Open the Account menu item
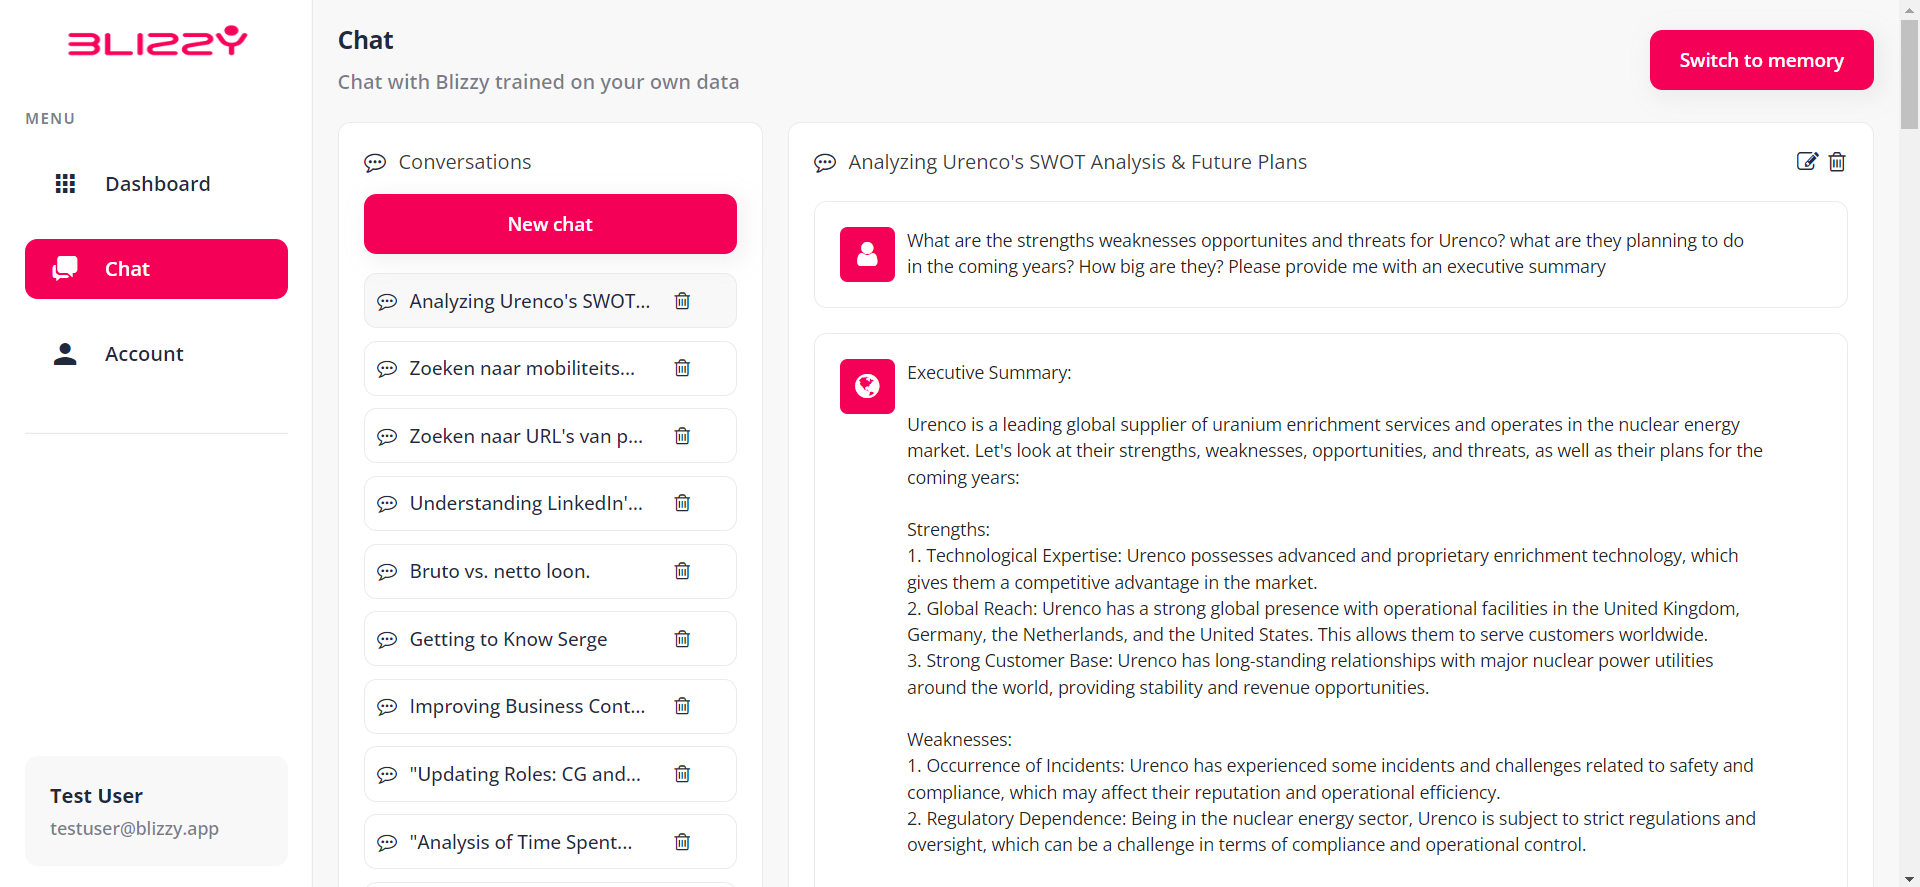1920x887 pixels. tap(156, 354)
